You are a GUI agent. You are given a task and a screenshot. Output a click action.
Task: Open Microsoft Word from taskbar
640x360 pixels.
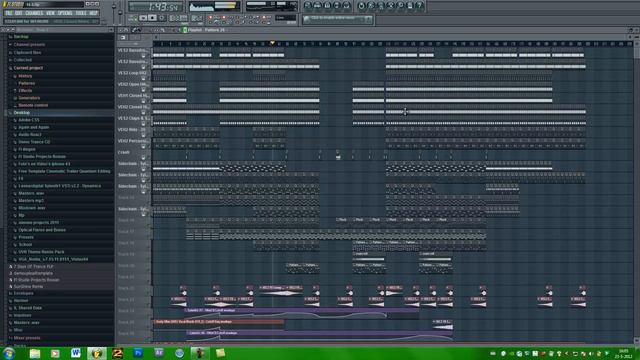pyautogui.click(x=76, y=353)
